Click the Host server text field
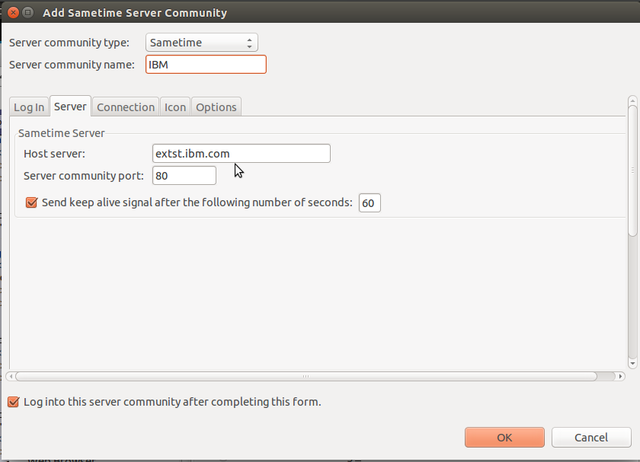This screenshot has width=640, height=462. (x=240, y=154)
